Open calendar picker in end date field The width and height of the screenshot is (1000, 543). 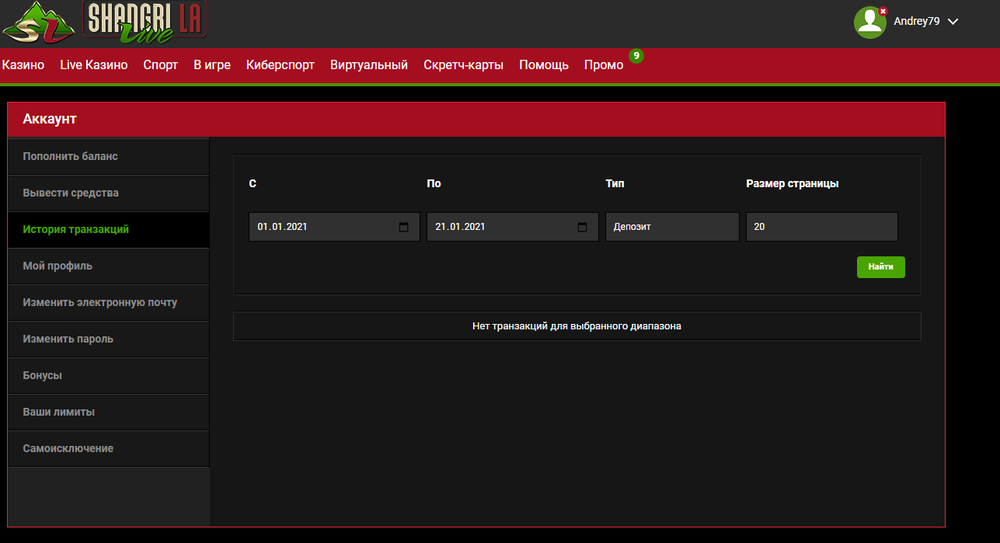[582, 227]
